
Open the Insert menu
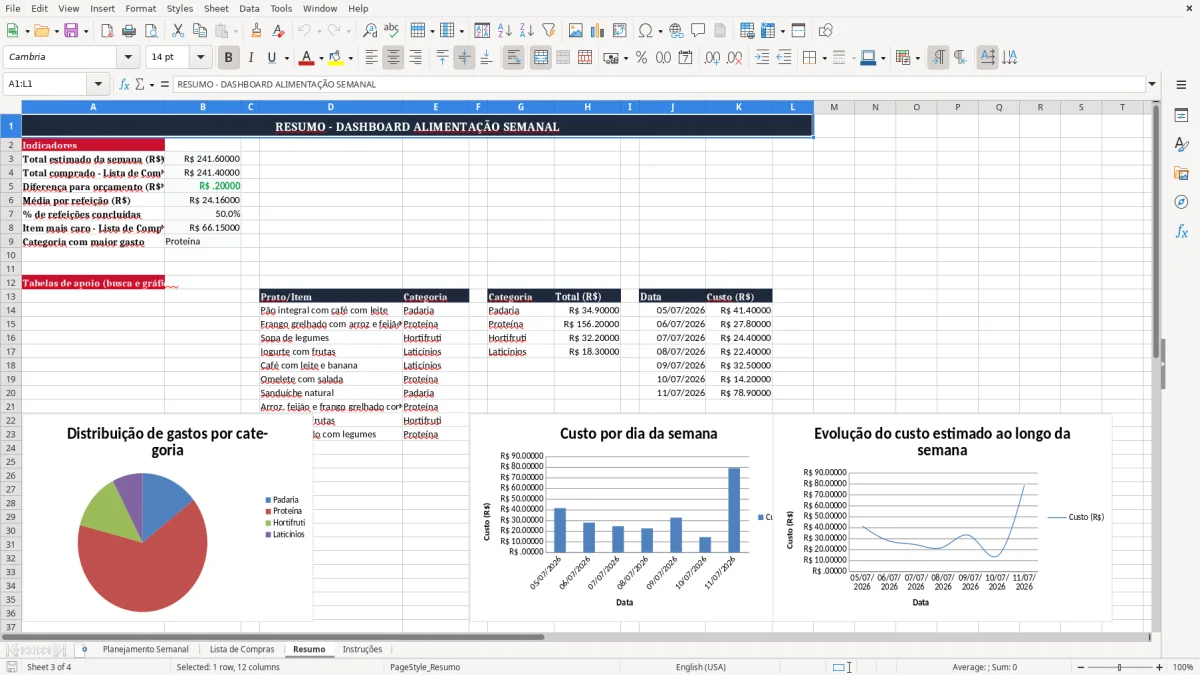(x=102, y=8)
